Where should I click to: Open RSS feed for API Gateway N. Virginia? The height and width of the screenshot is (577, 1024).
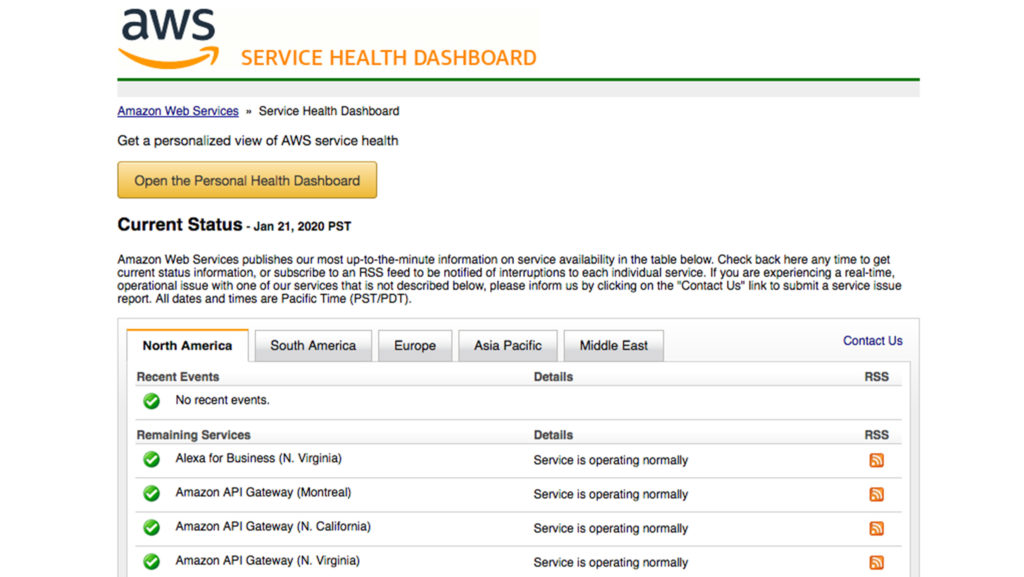coord(876,562)
